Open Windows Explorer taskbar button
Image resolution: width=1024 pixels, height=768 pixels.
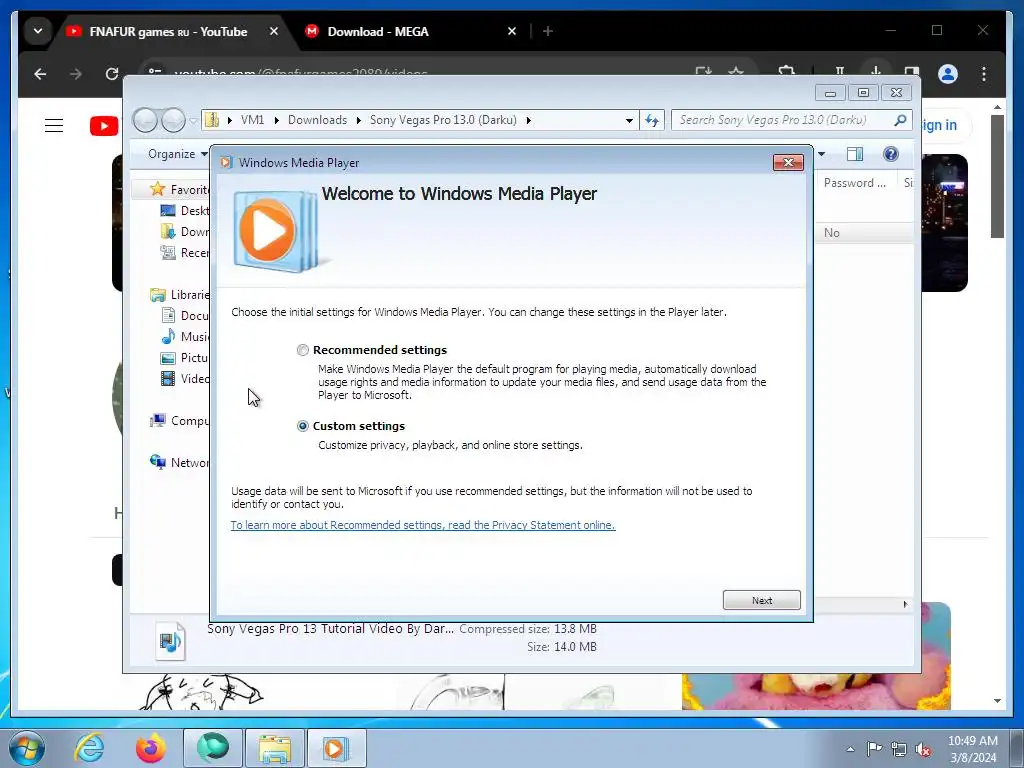pyautogui.click(x=275, y=748)
